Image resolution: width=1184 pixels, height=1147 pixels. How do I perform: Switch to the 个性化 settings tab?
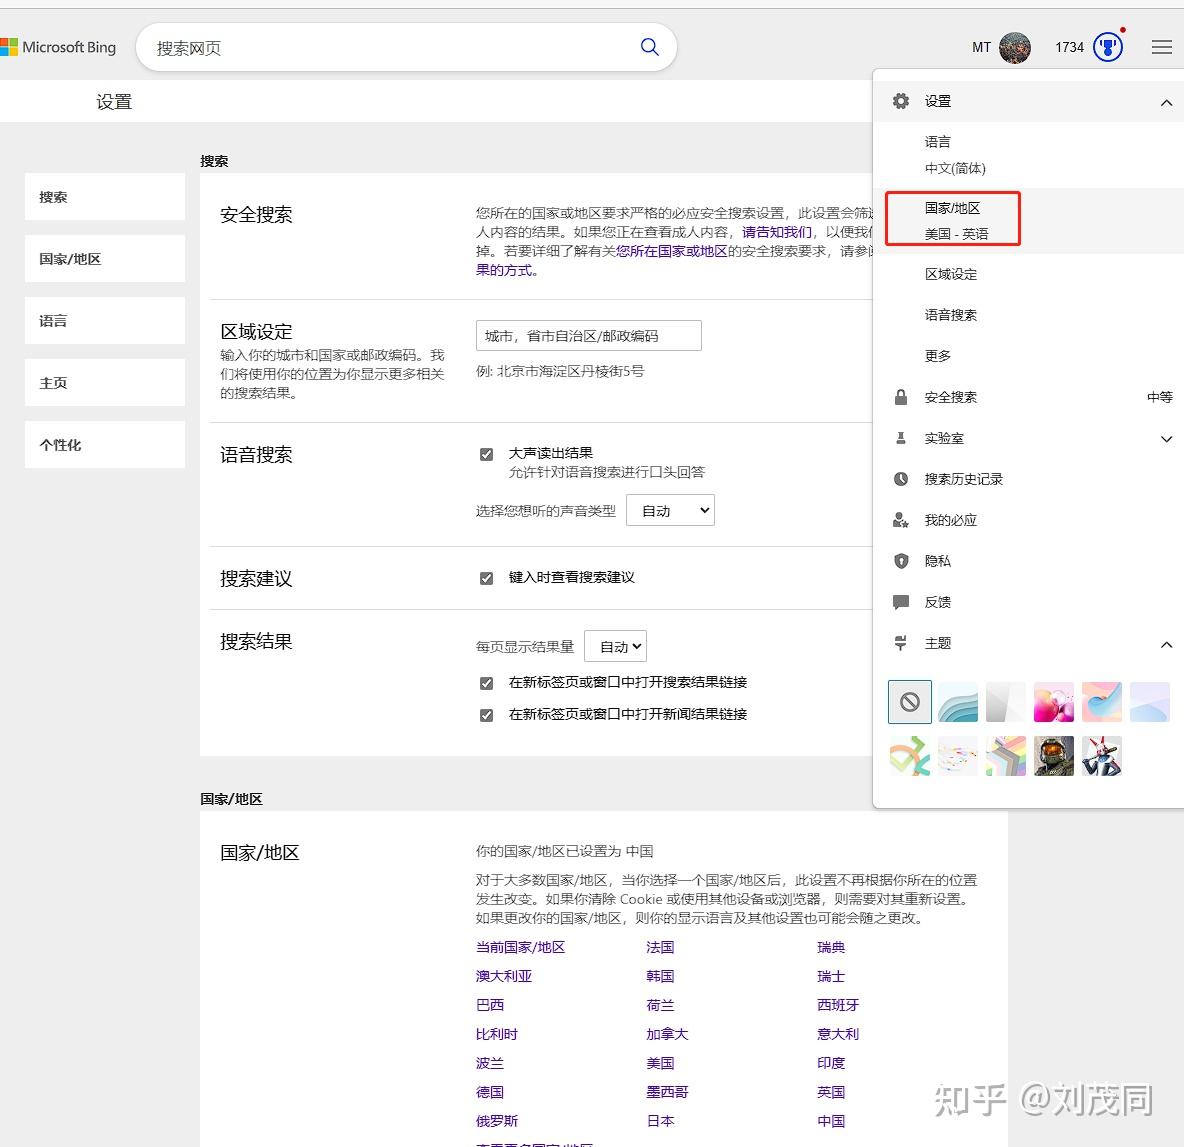(104, 444)
